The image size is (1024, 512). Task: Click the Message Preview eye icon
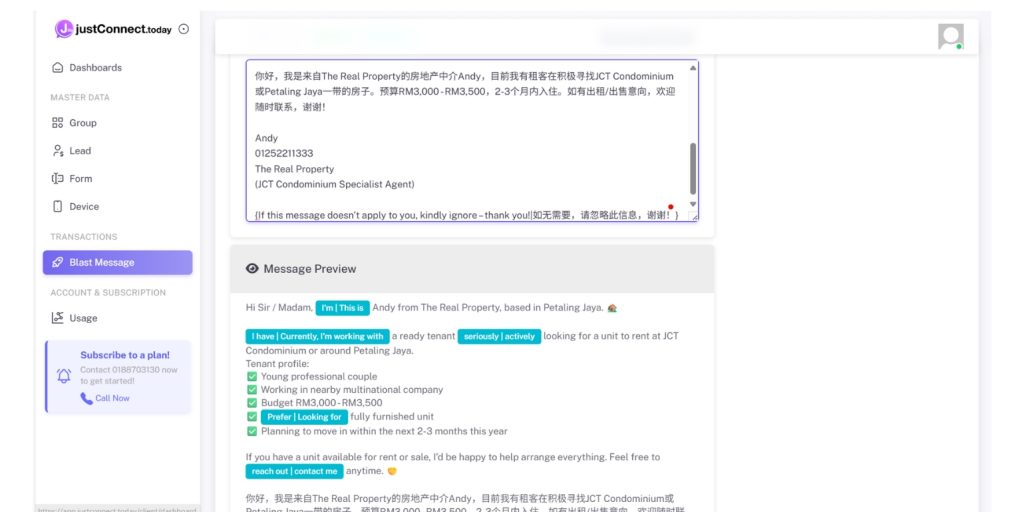[252, 268]
